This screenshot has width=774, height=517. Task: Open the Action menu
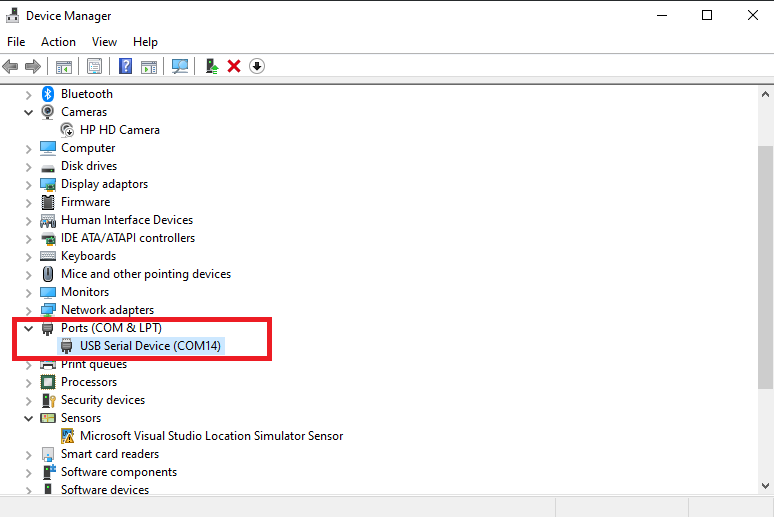pyautogui.click(x=58, y=42)
